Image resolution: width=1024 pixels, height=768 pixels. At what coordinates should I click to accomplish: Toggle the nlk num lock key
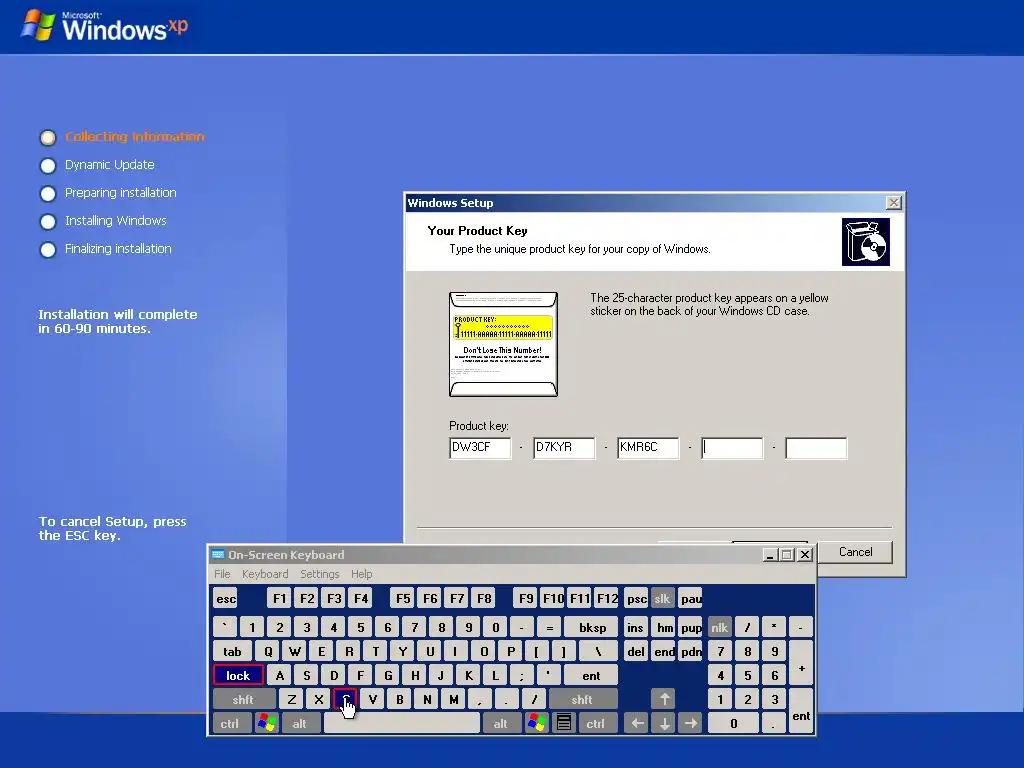pyautogui.click(x=720, y=628)
